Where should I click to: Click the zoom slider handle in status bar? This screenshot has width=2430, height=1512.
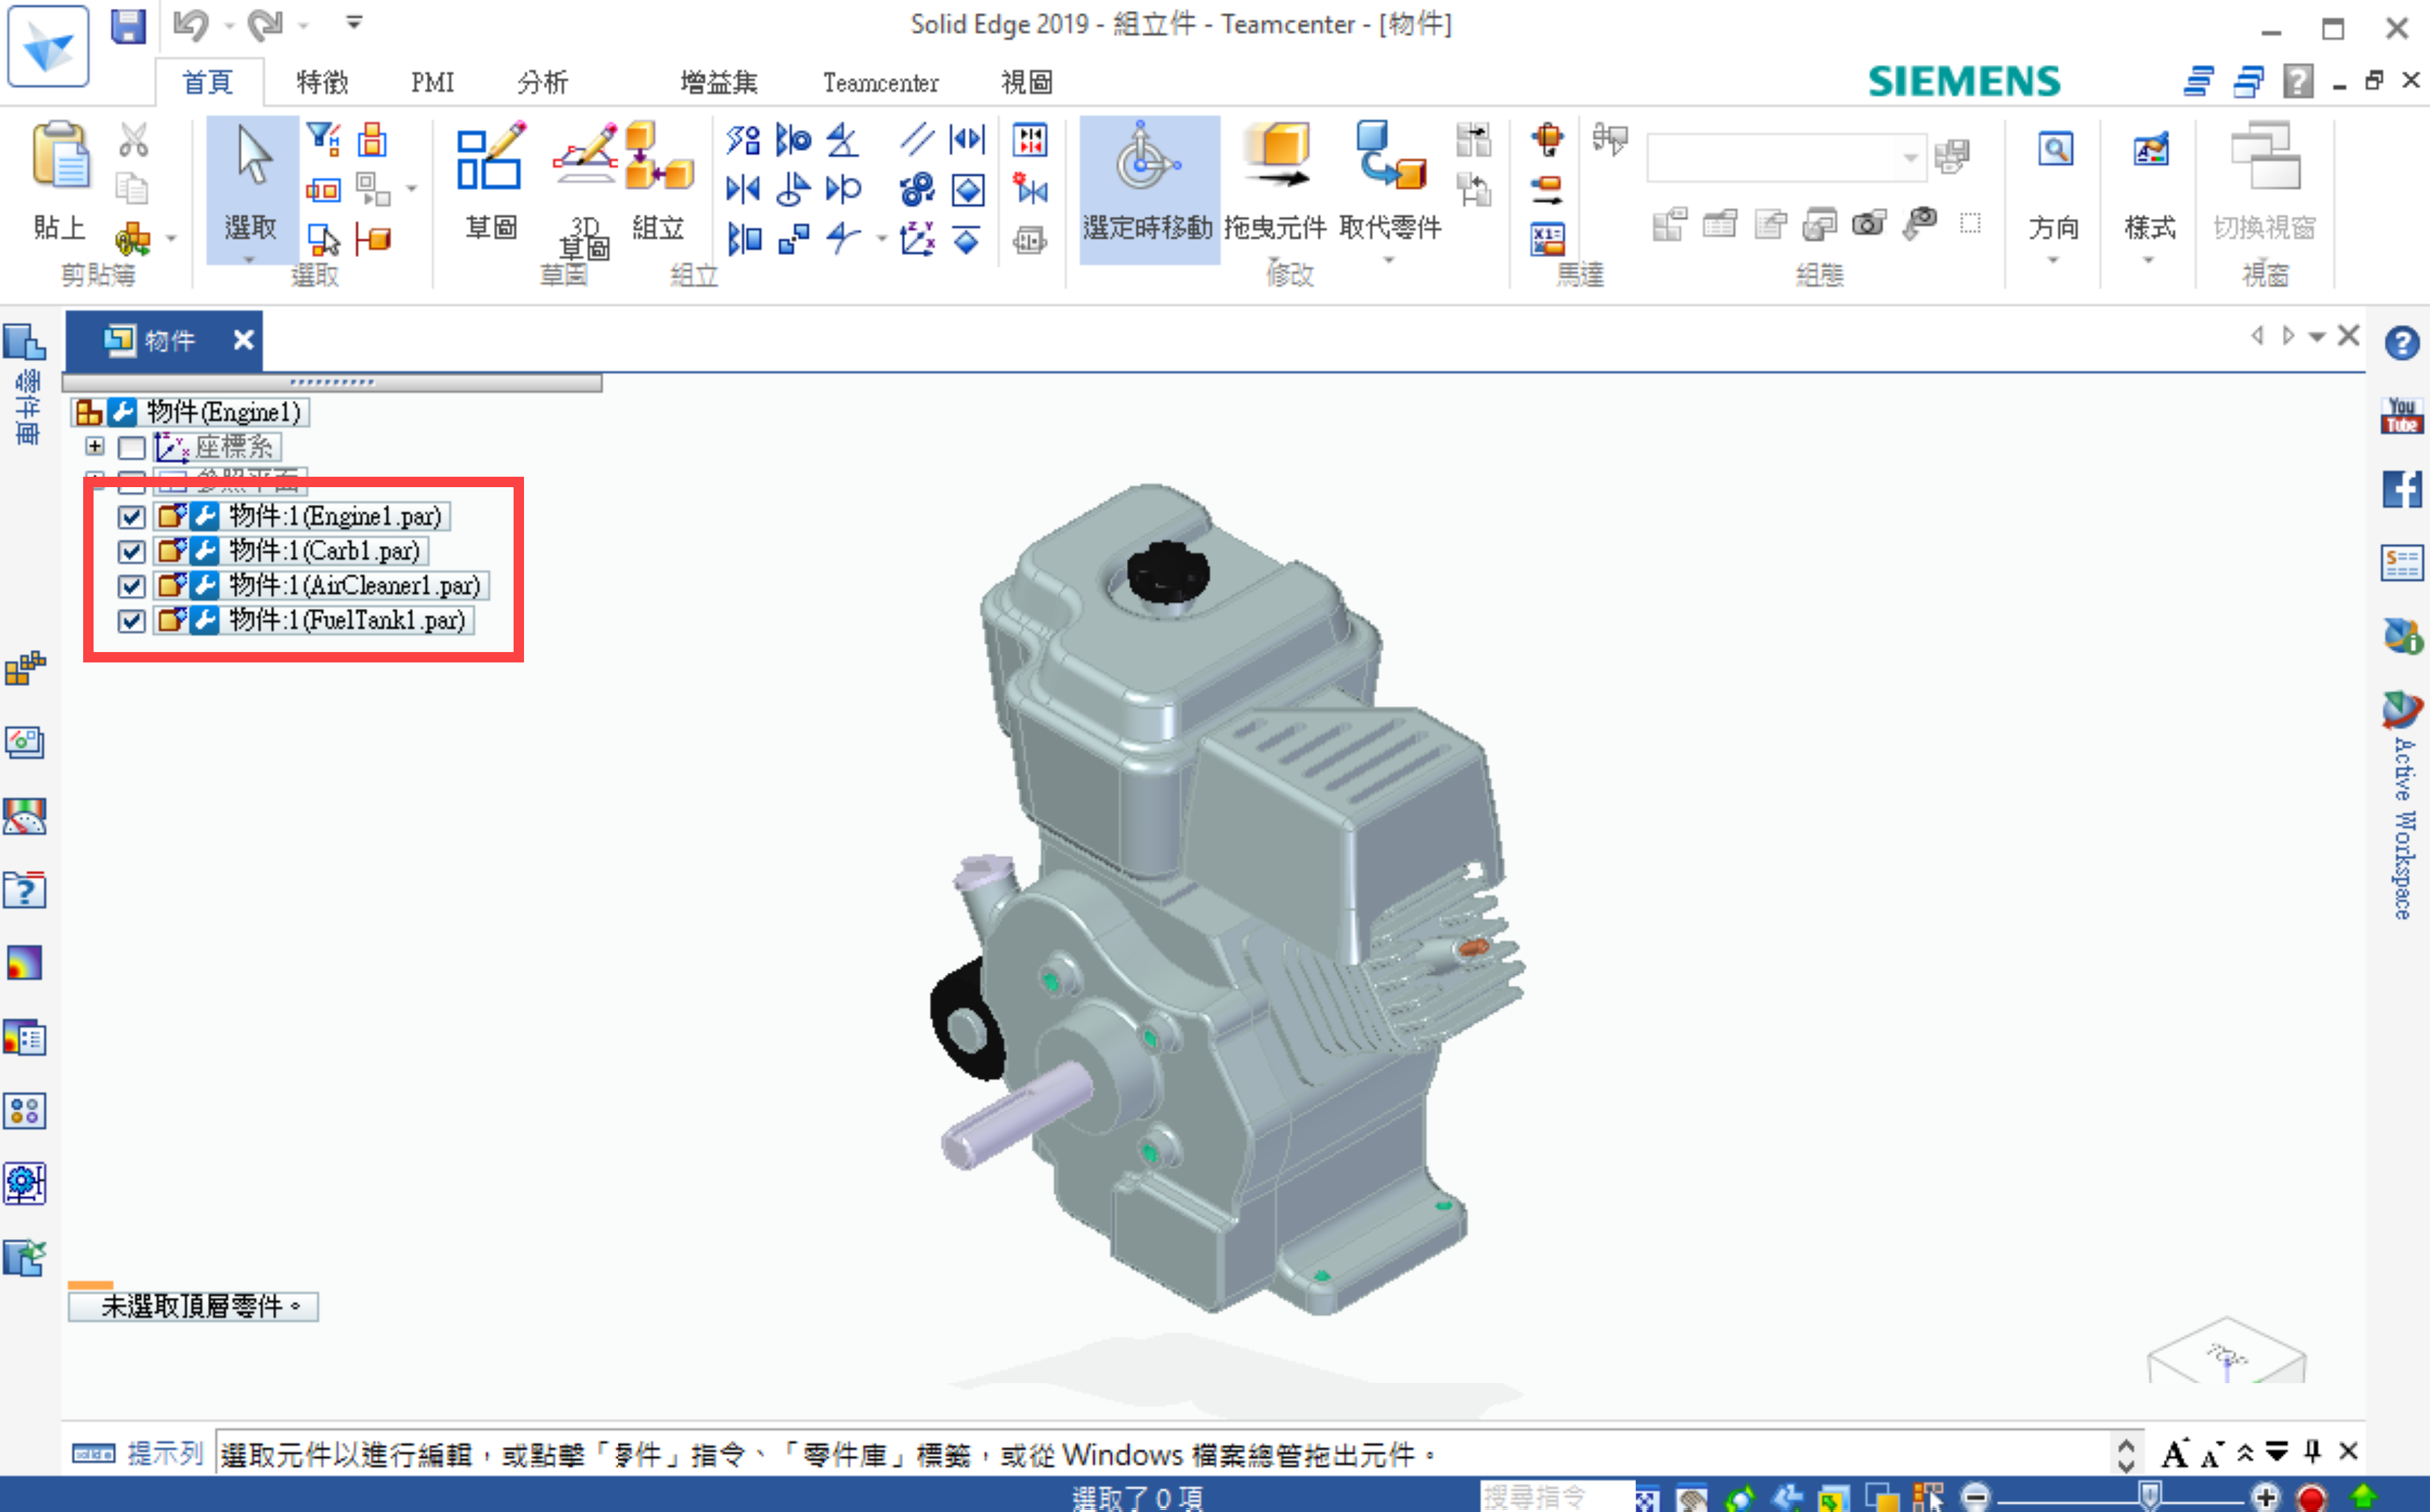[2150, 1496]
